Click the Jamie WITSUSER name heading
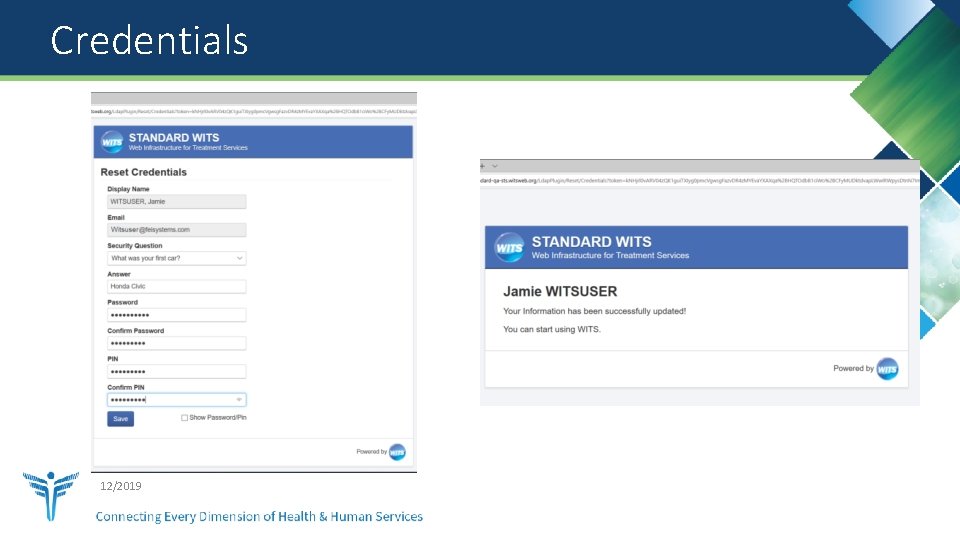Image resolution: width=960 pixels, height=540 pixels. pos(560,291)
